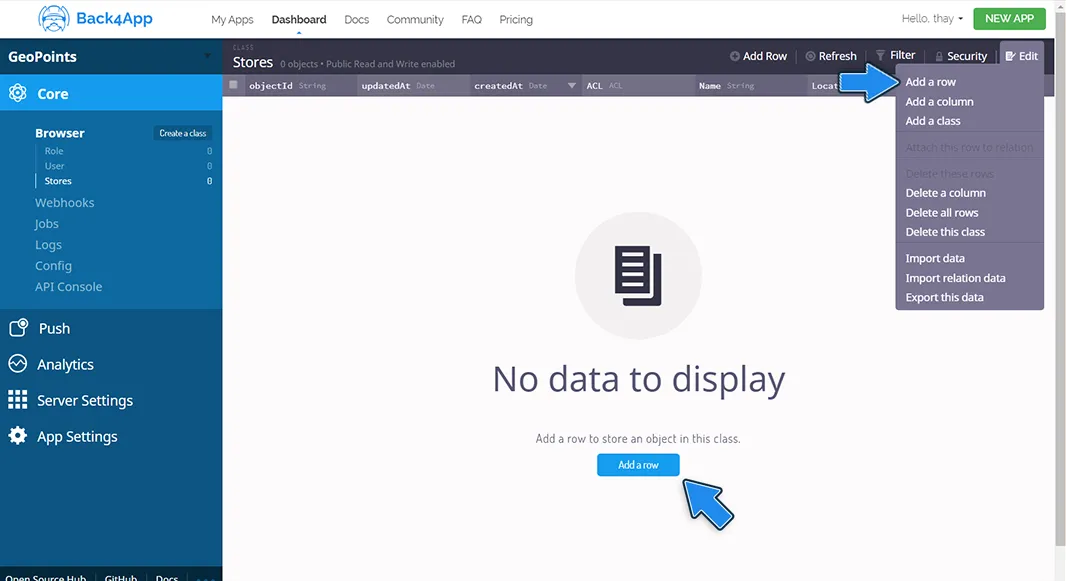Open API Console in the sidebar
Screen dimensions: 1066x581
[69, 287]
